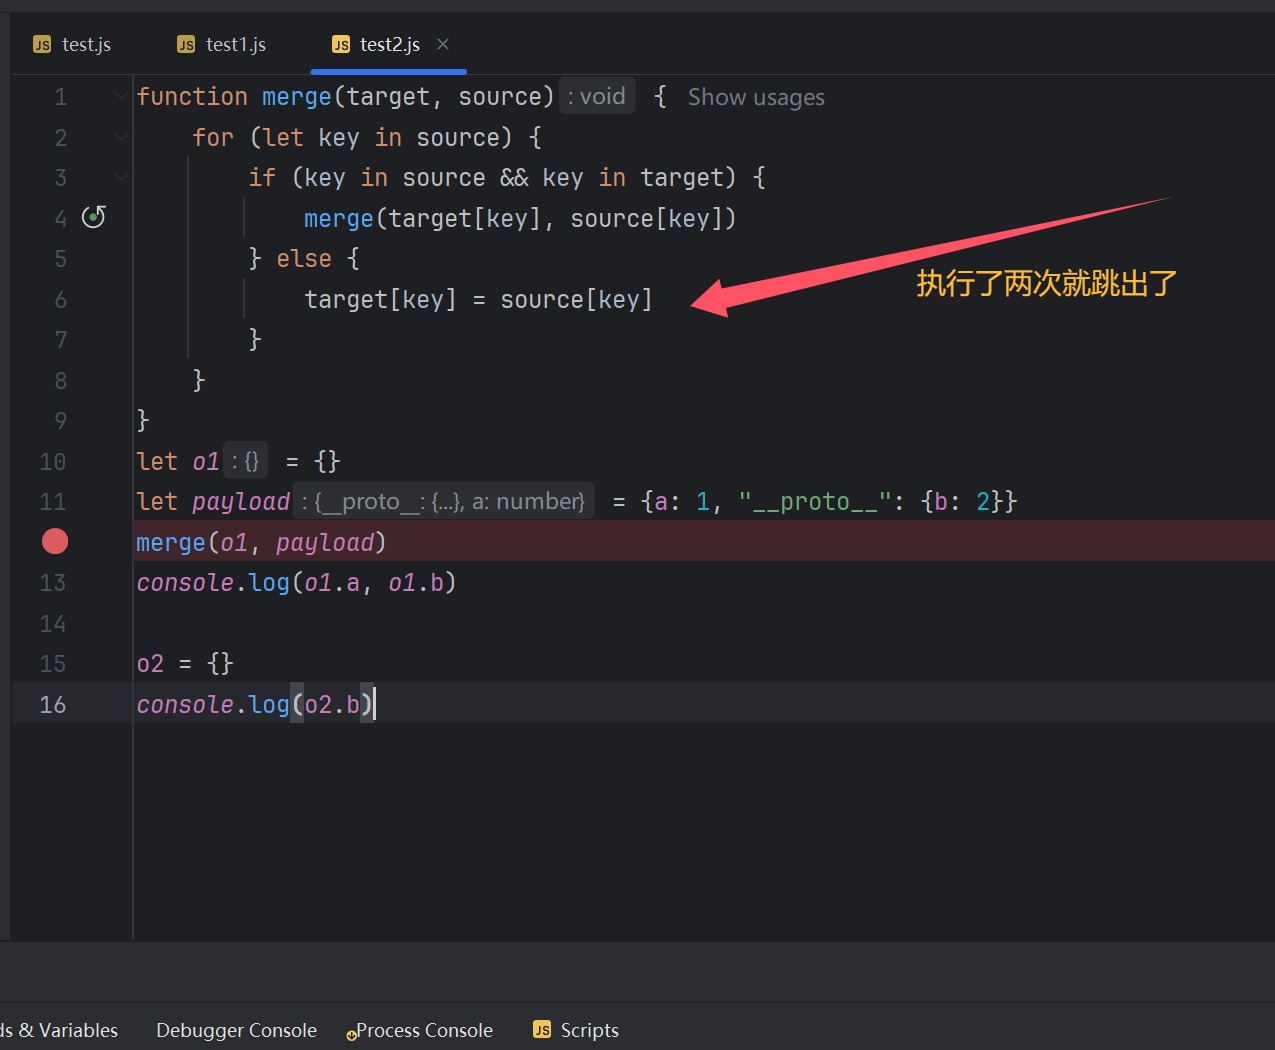The image size is (1275, 1050).
Task: Click the o1 type hint on line 10
Action: 246,461
